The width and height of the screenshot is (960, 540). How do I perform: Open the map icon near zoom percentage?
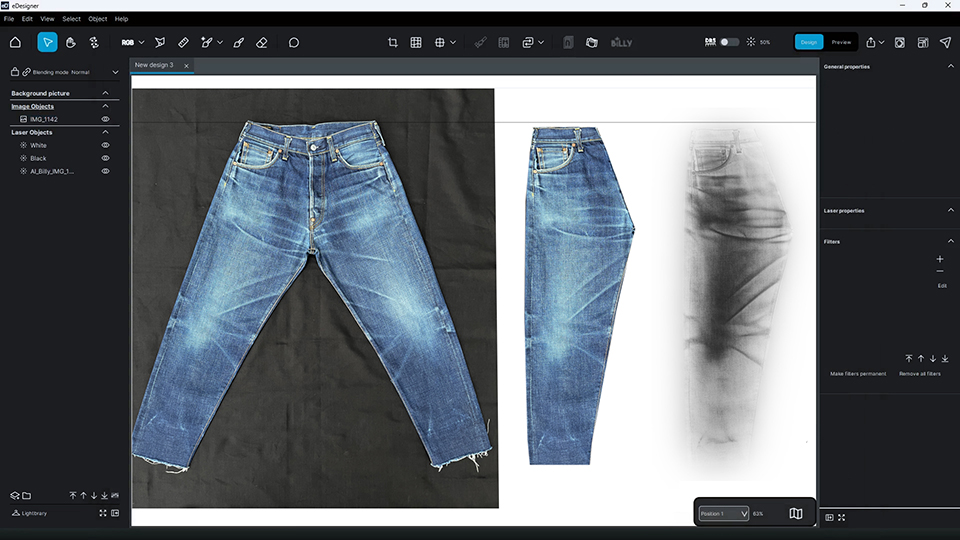point(796,513)
